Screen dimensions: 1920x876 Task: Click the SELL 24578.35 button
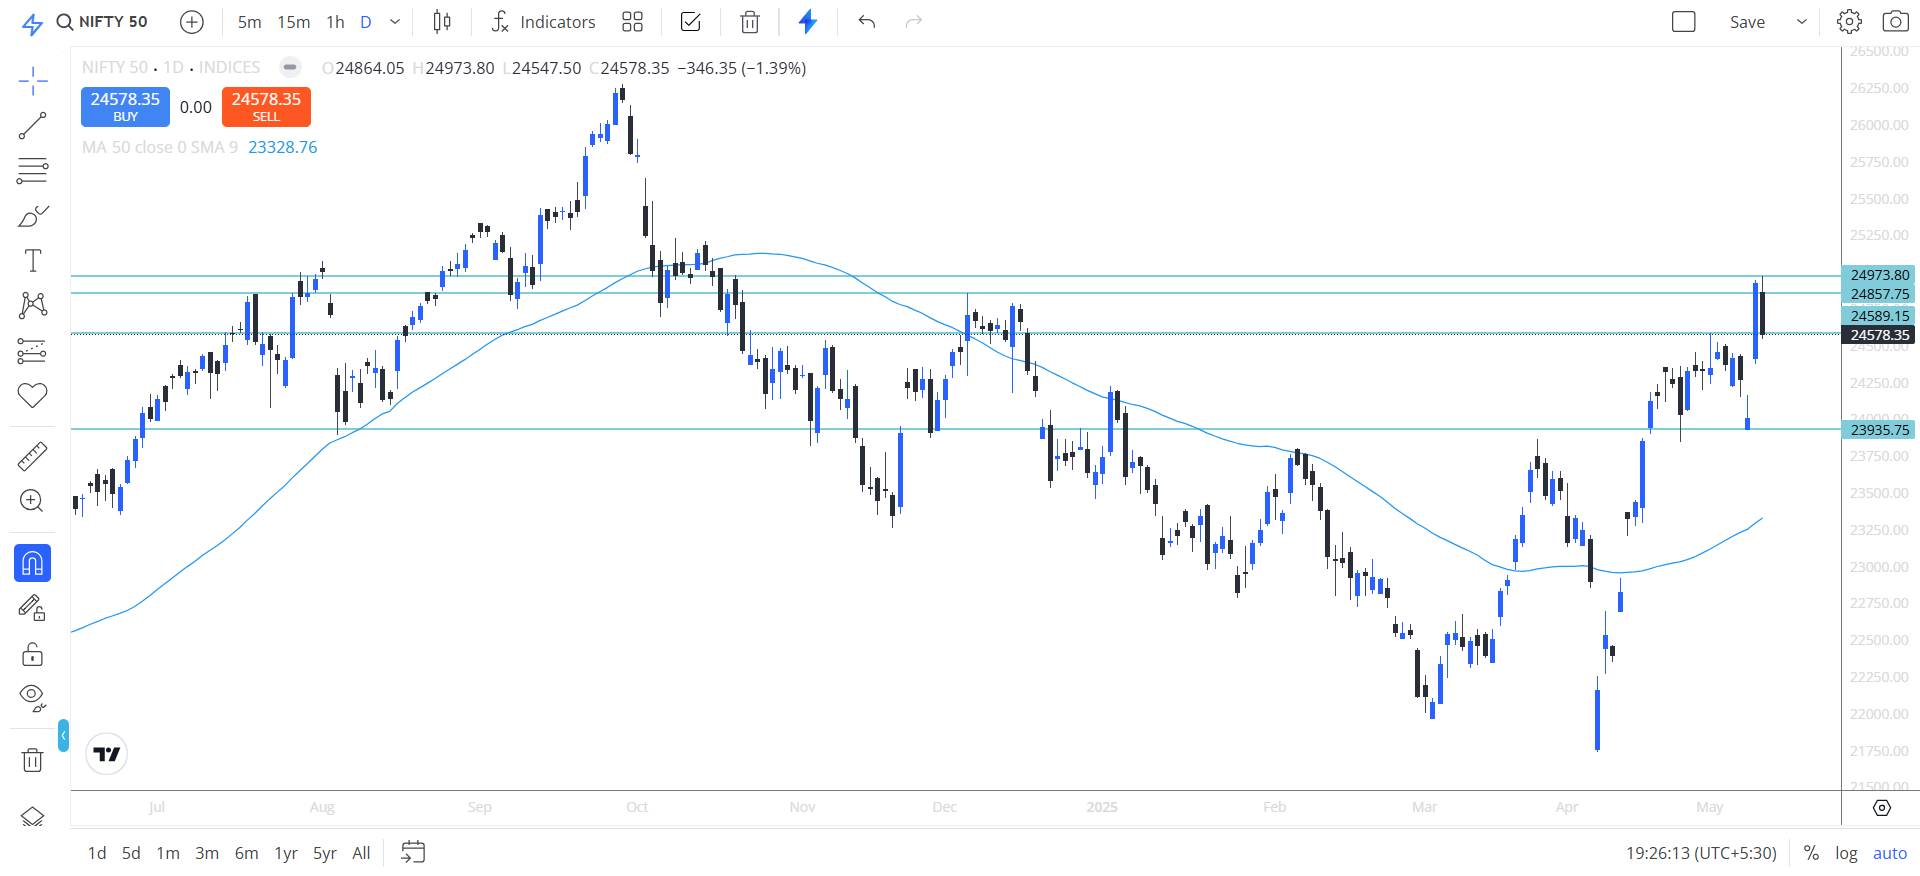tap(266, 107)
